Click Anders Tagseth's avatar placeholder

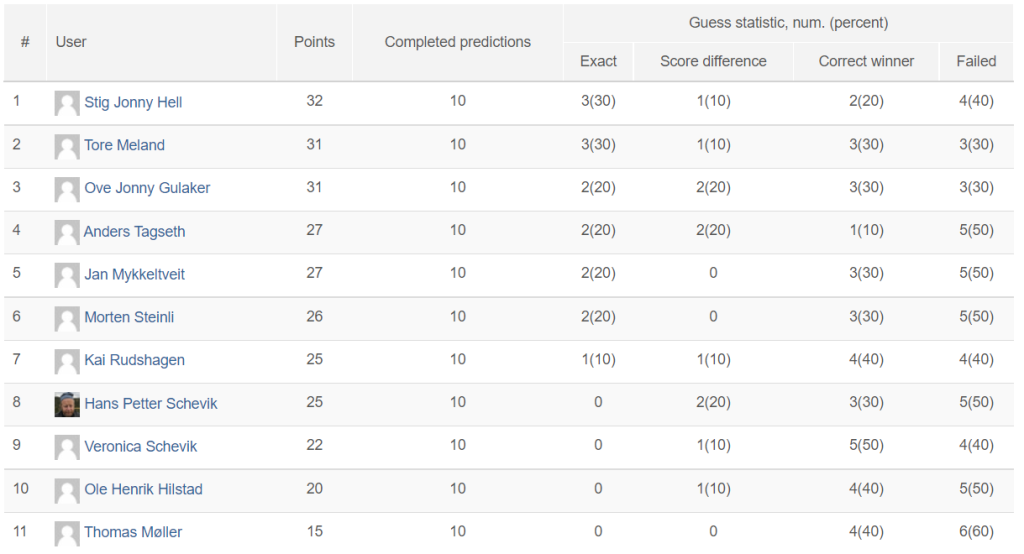(67, 233)
